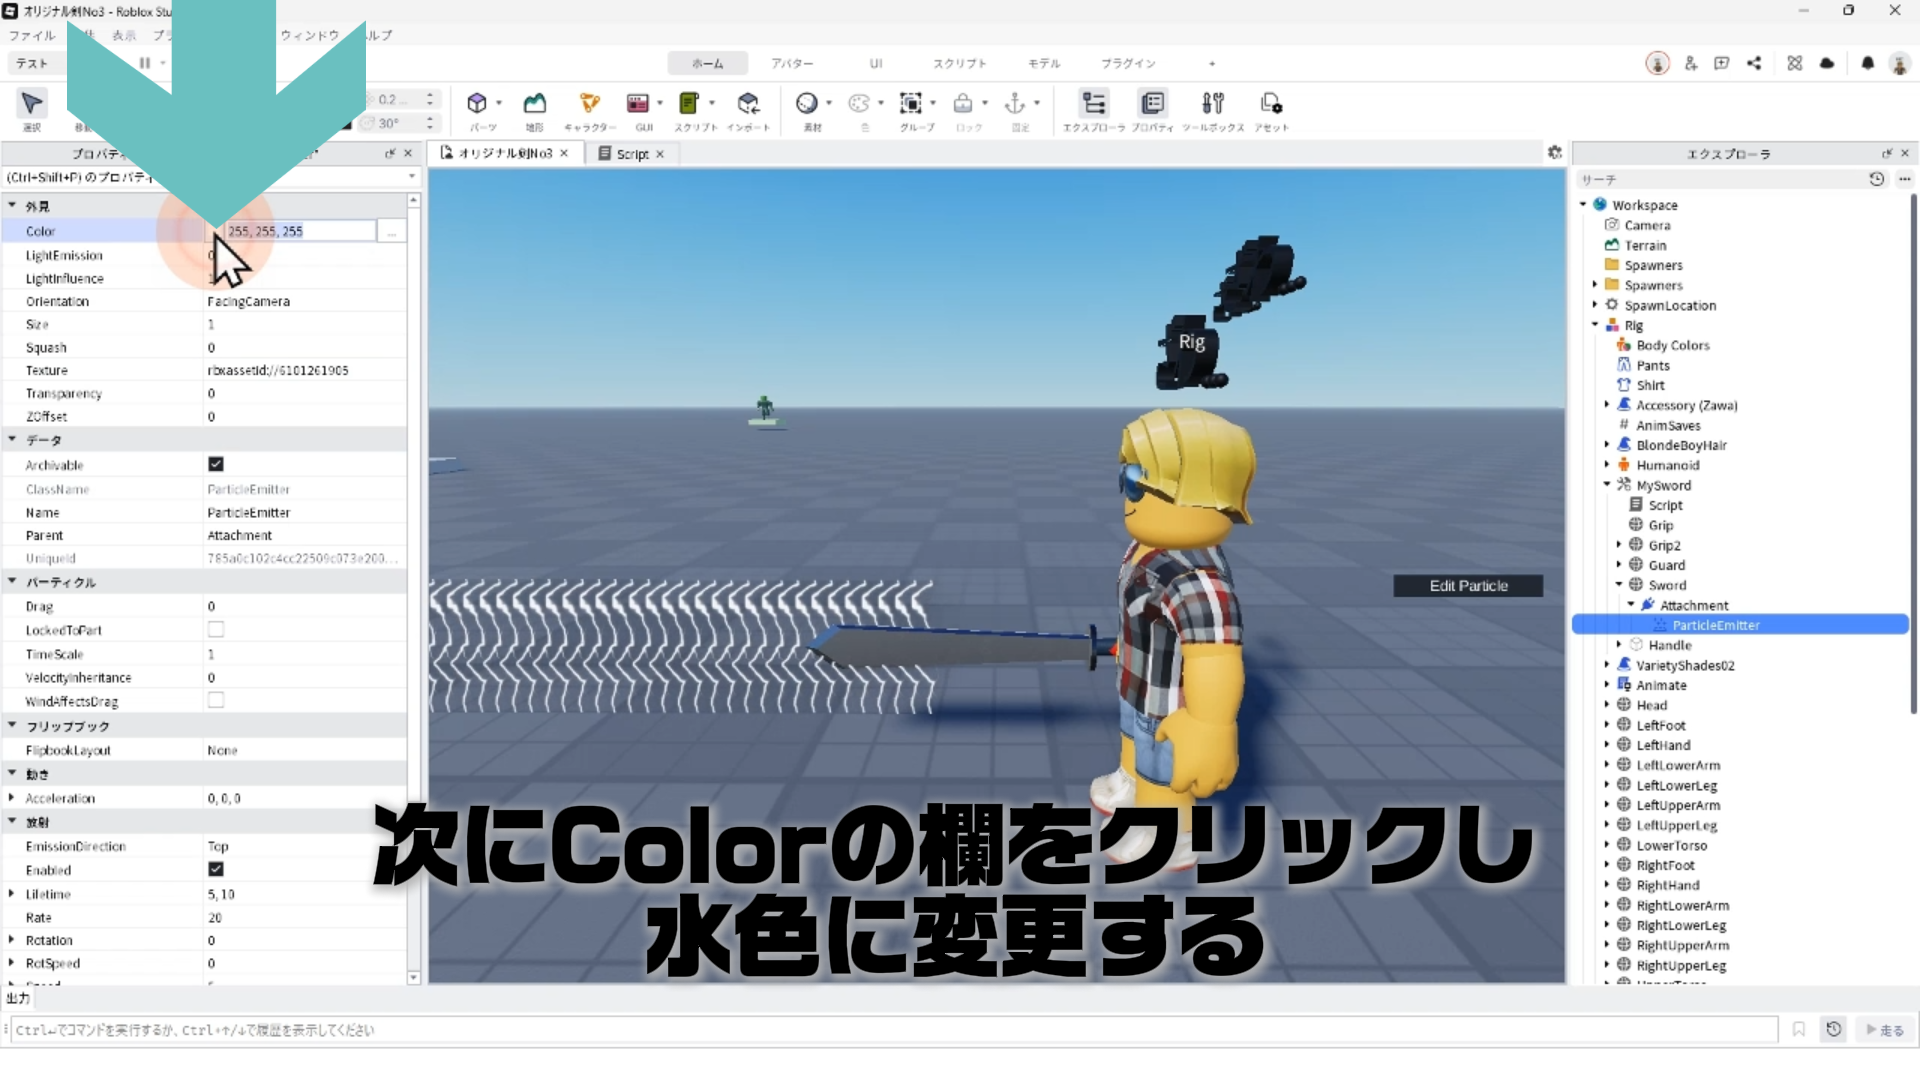Click the Character rig builder icon
This screenshot has width=1920, height=1080.
pyautogui.click(x=589, y=103)
